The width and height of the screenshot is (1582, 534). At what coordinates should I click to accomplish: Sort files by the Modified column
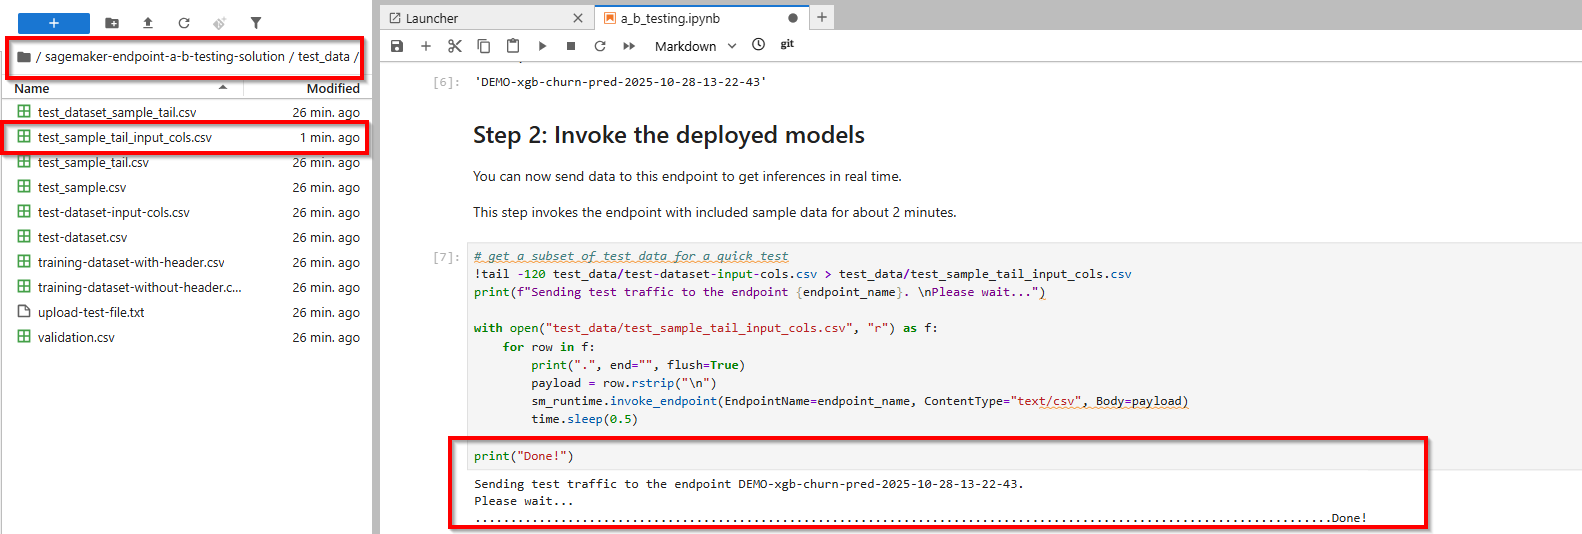click(332, 88)
